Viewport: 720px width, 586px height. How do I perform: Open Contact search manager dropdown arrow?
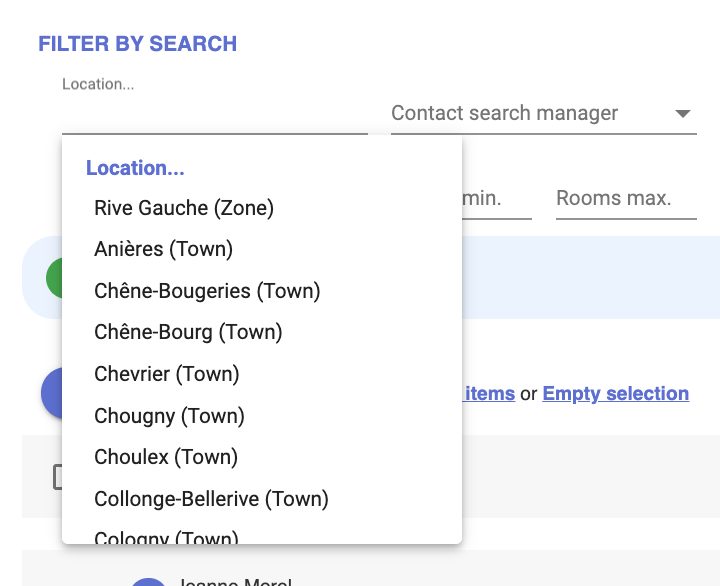pos(683,113)
